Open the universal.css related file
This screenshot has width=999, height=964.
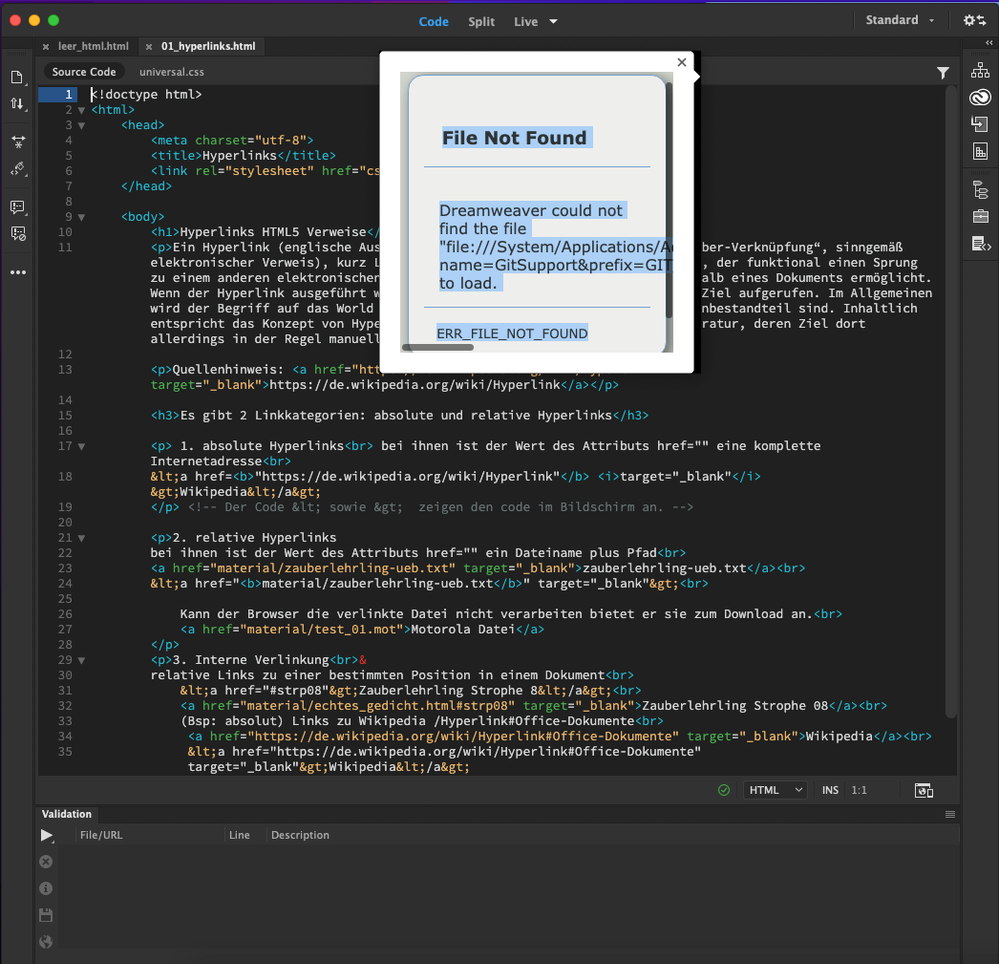click(x=171, y=72)
